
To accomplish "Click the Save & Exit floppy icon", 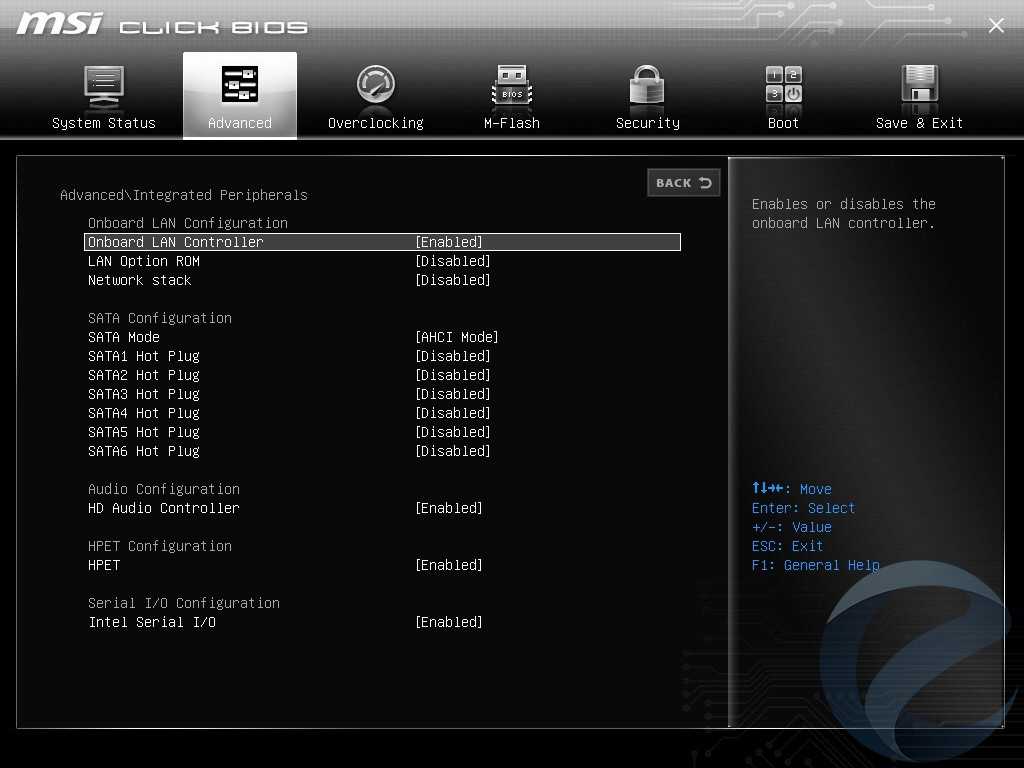I will pos(919,86).
